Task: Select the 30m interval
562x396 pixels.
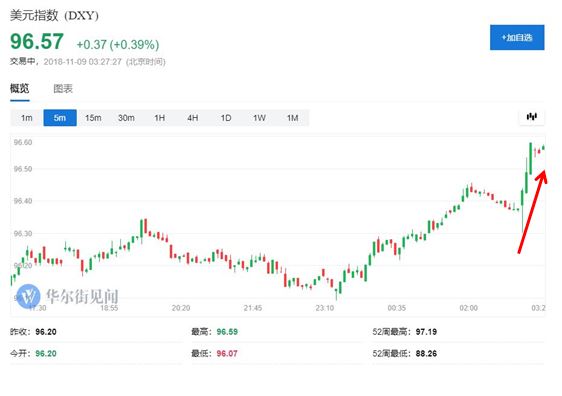Action: [127, 118]
